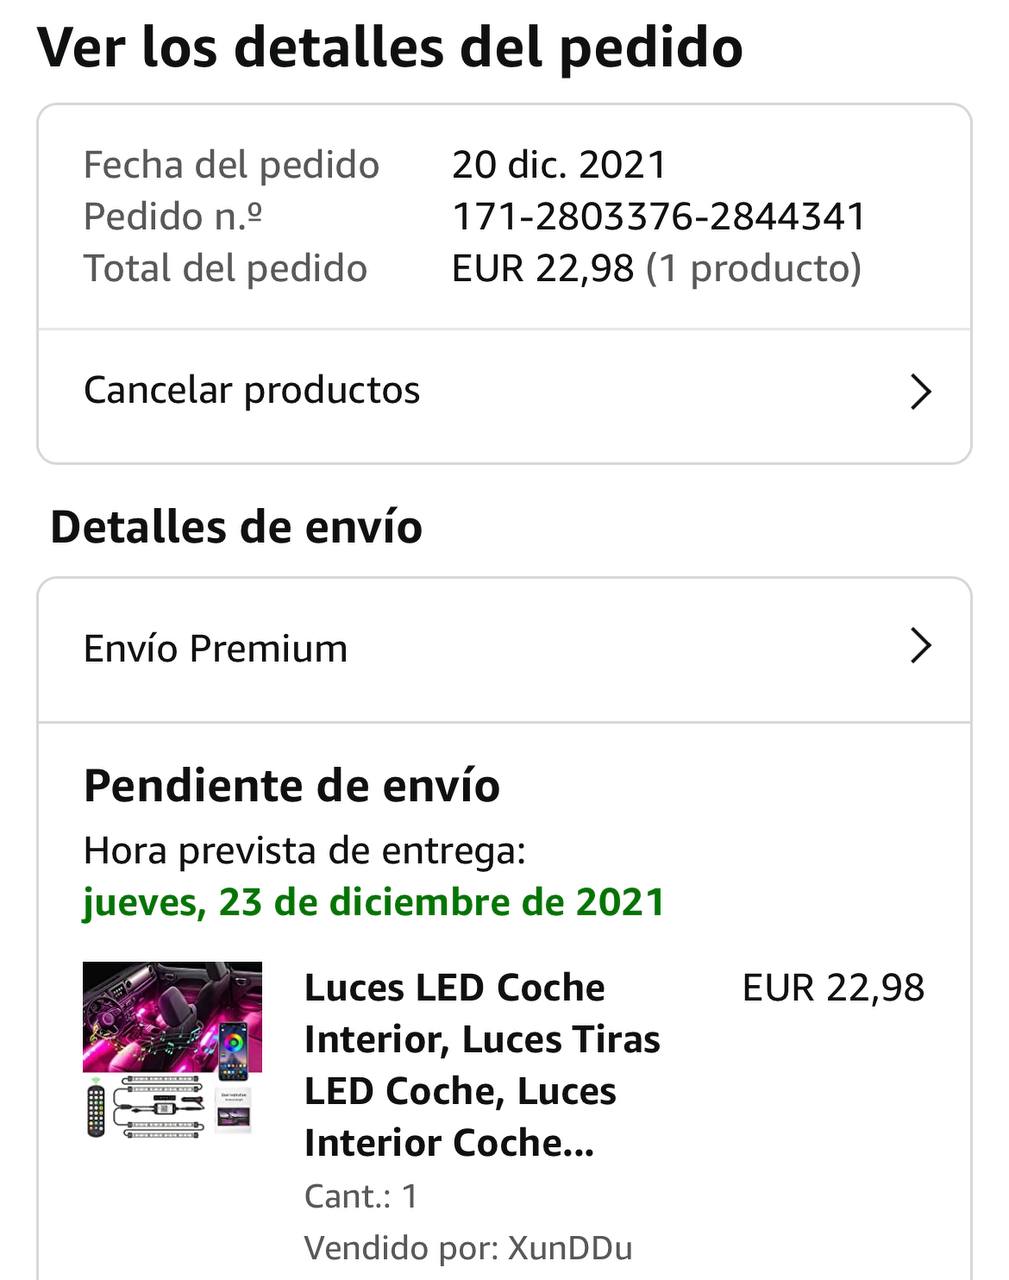Tap the product price EUR 22,98
Image resolution: width=1009 pixels, height=1280 pixels.
coord(833,988)
